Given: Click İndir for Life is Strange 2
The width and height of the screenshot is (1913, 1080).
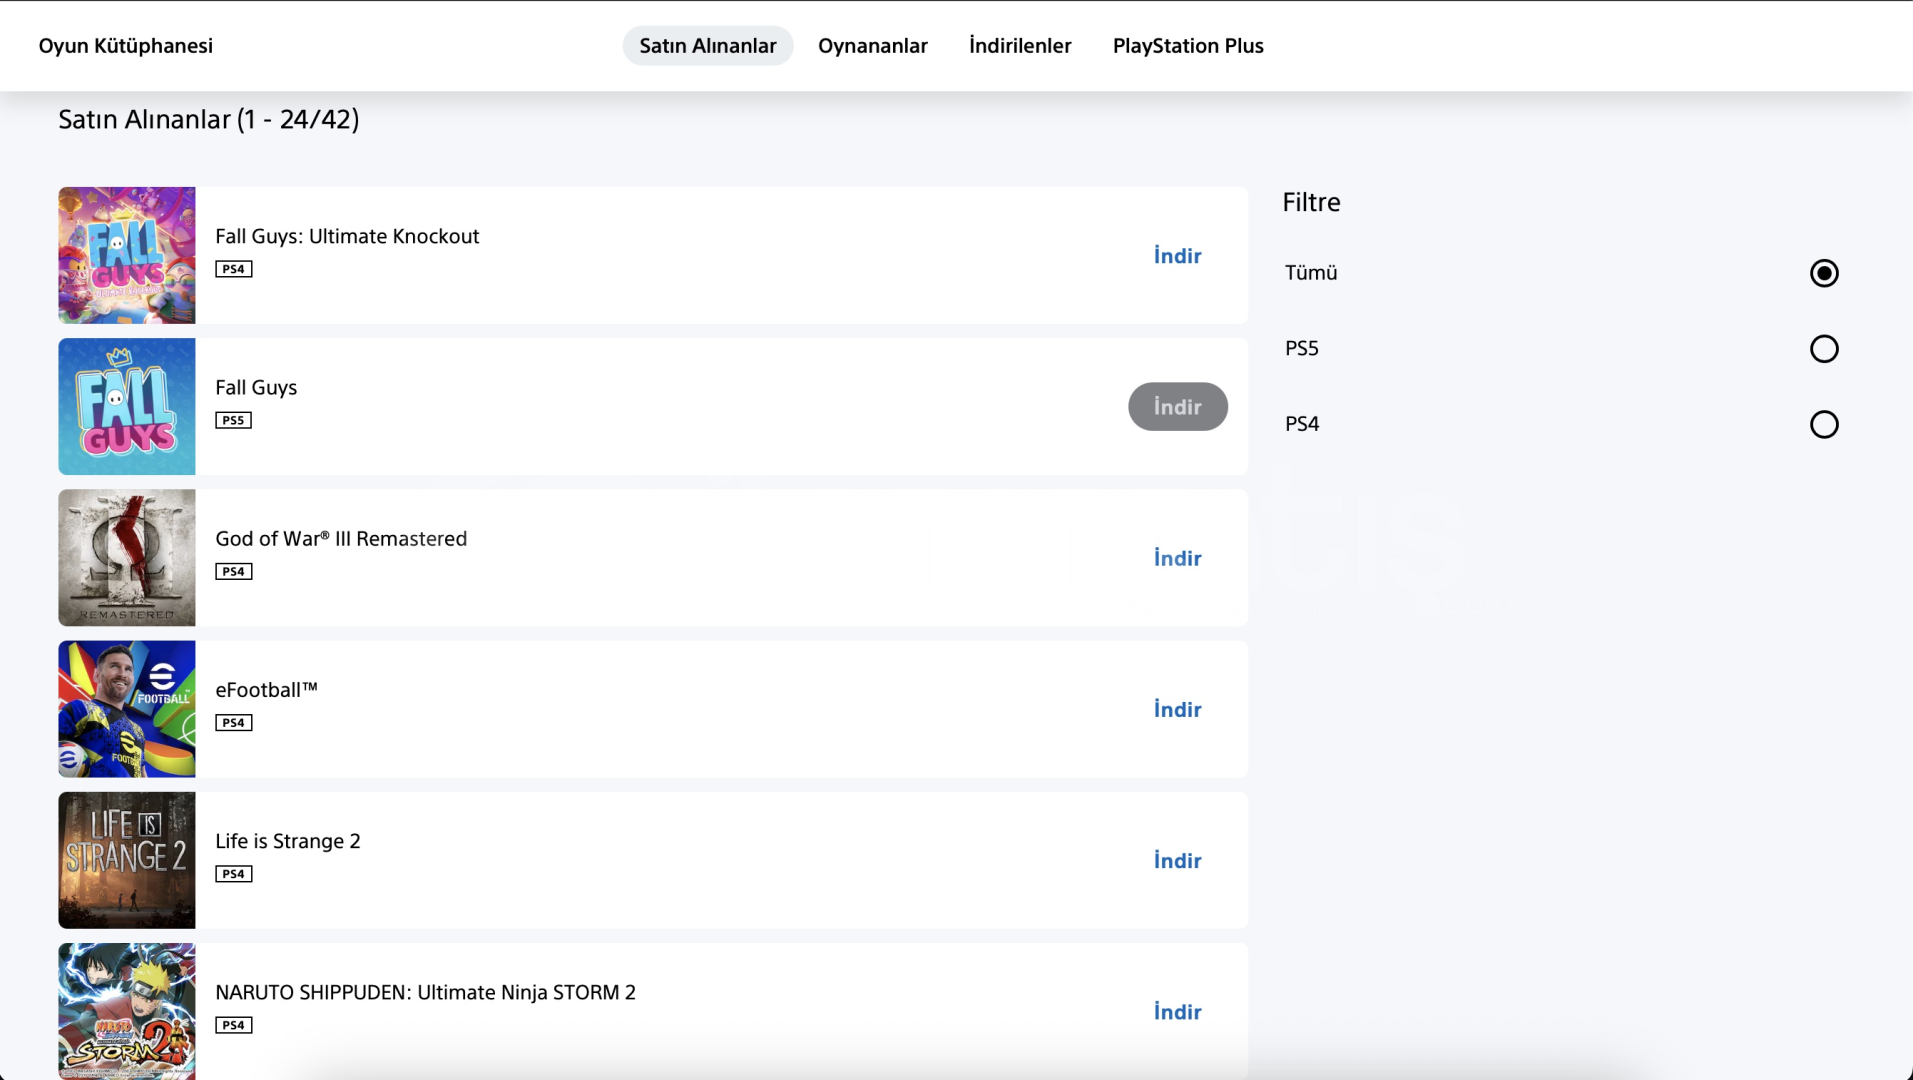Looking at the screenshot, I should (x=1178, y=861).
